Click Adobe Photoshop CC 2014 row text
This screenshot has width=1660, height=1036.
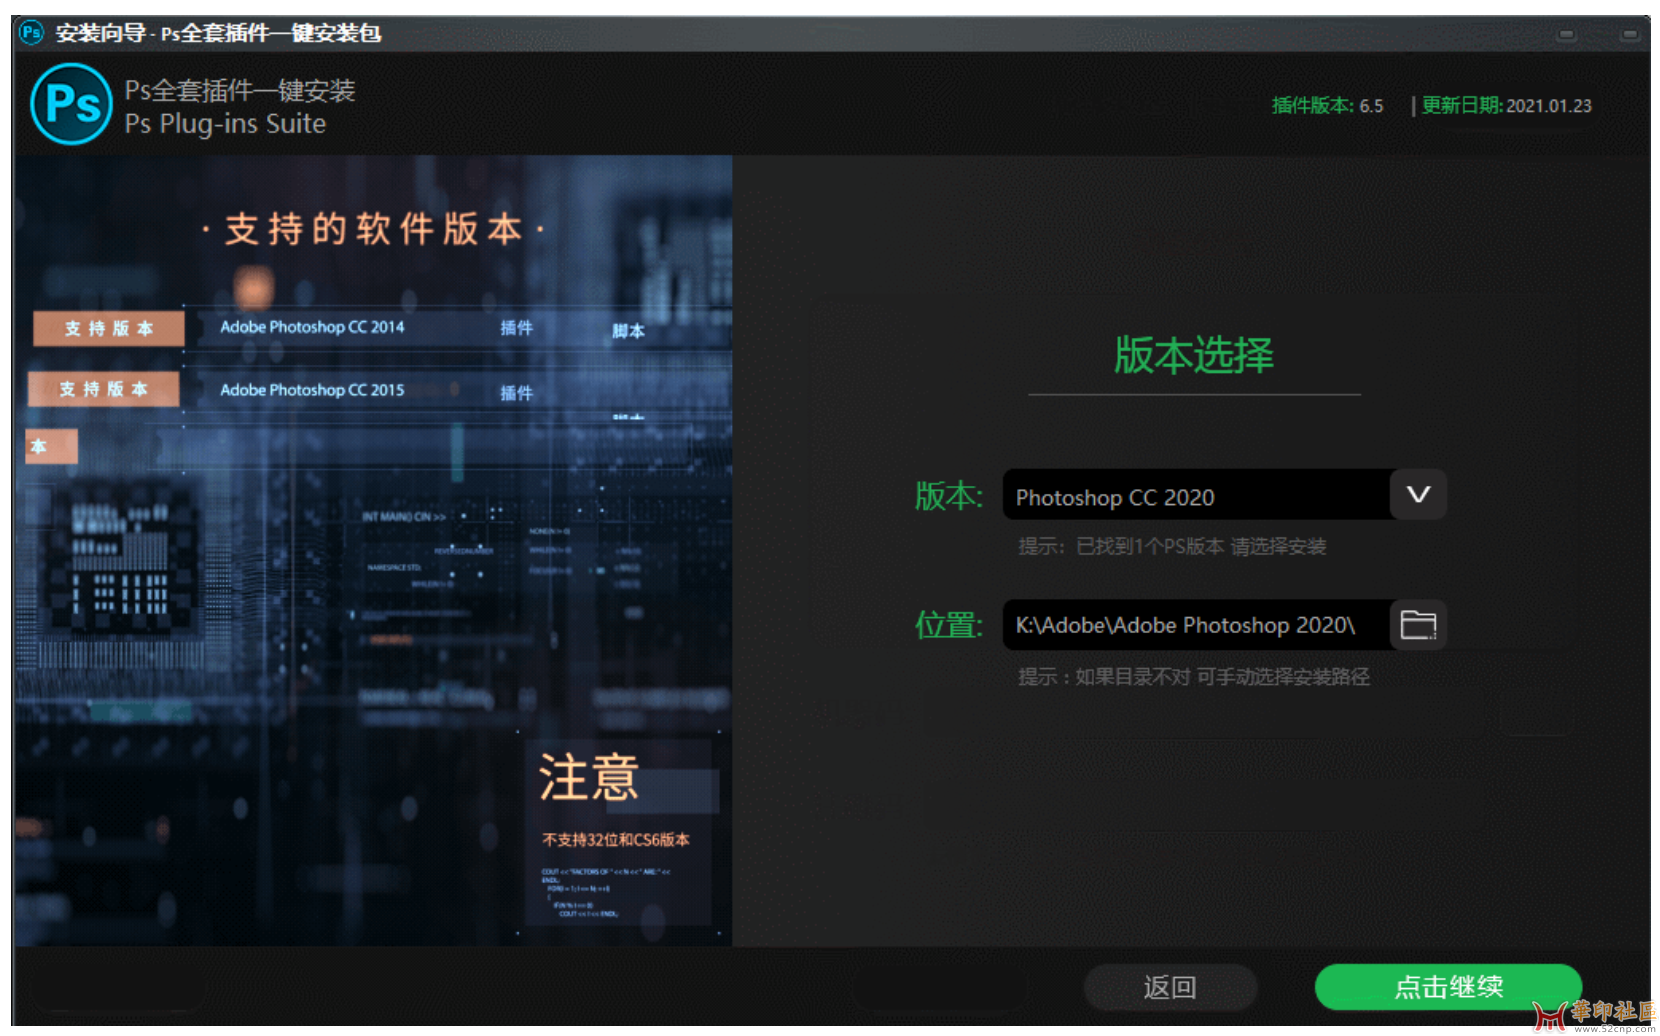click(x=312, y=327)
